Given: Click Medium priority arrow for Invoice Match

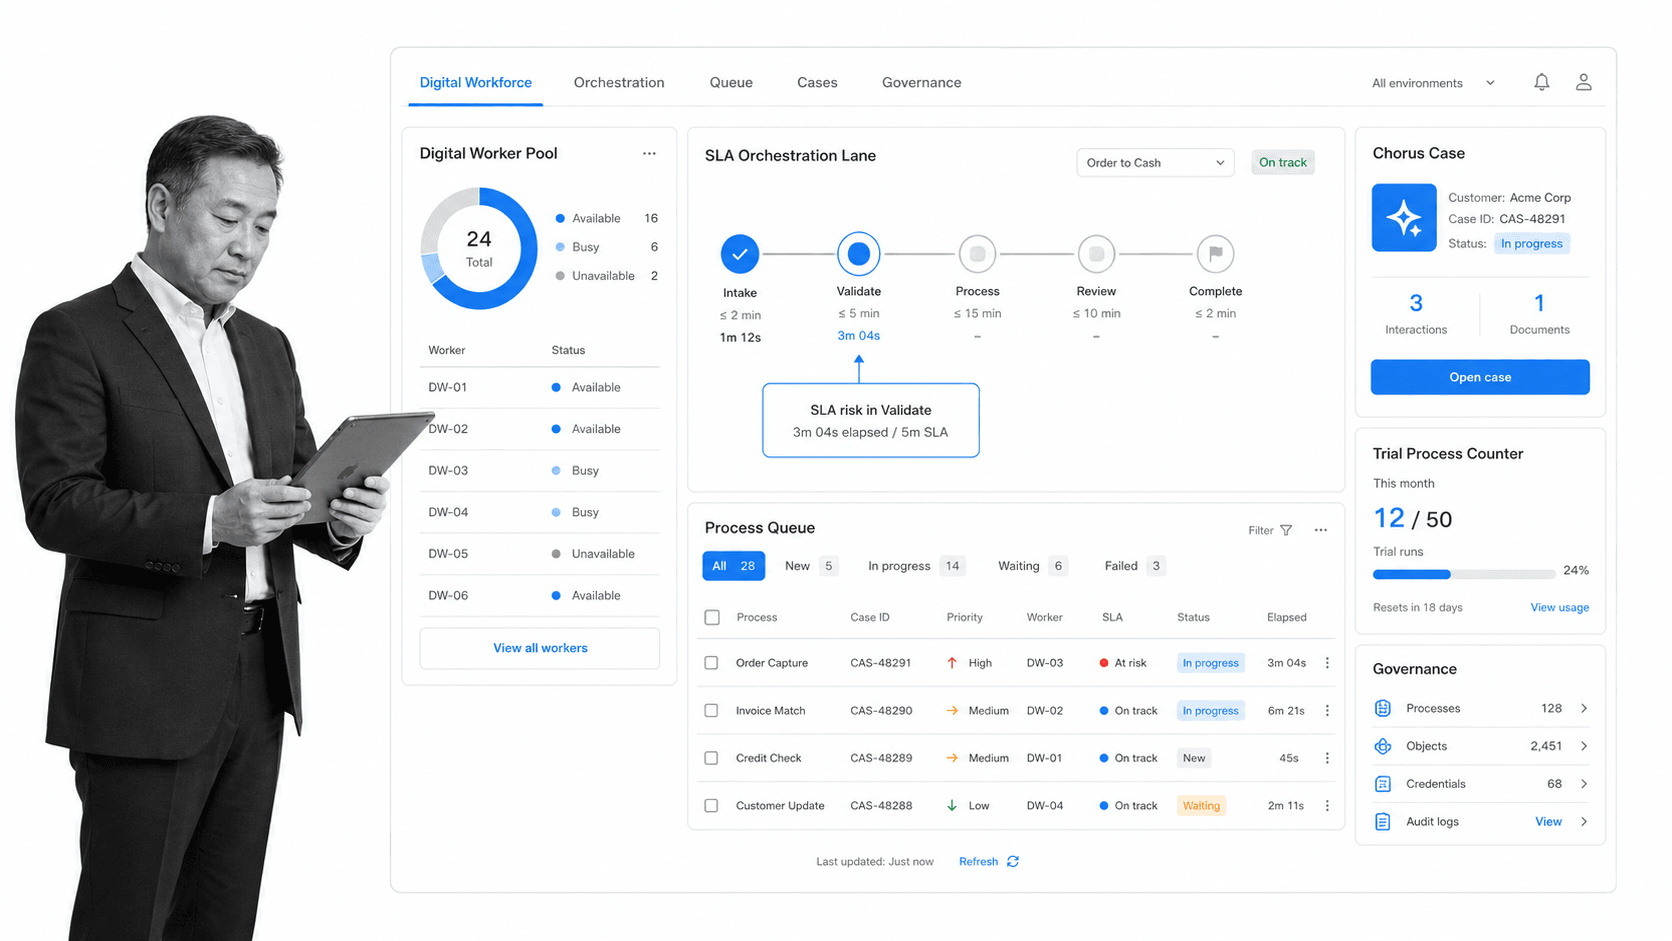Looking at the screenshot, I should [x=951, y=711].
